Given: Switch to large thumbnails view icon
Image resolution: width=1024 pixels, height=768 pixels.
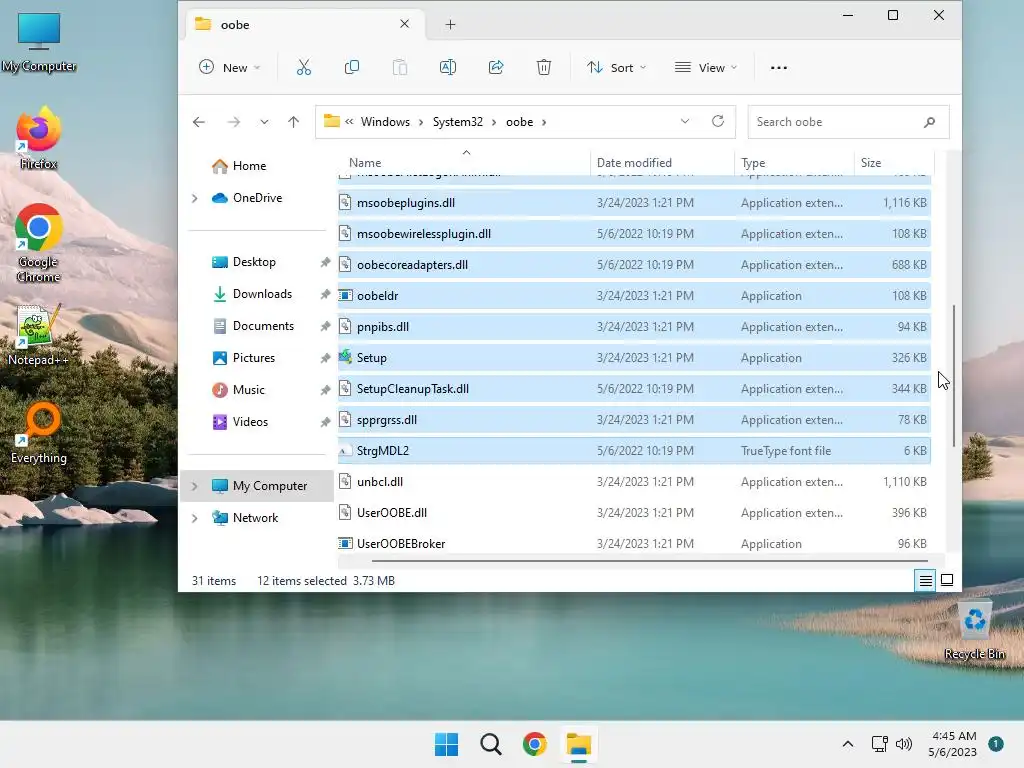Looking at the screenshot, I should coord(947,580).
